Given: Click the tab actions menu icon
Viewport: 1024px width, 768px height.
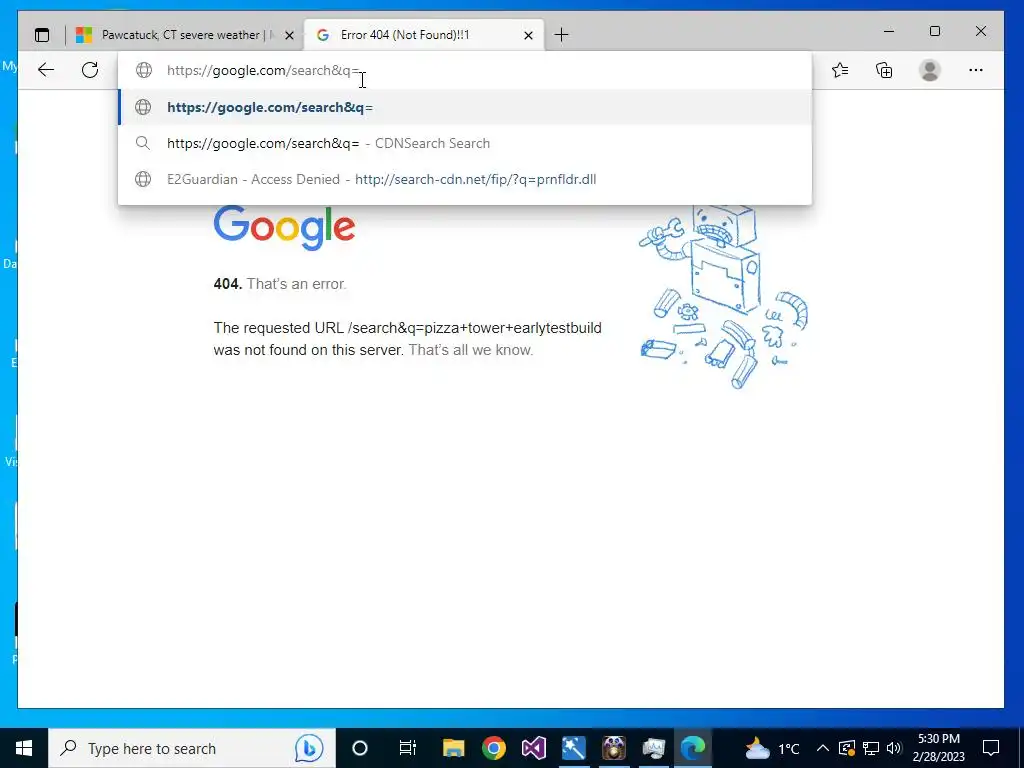Looking at the screenshot, I should [42, 35].
